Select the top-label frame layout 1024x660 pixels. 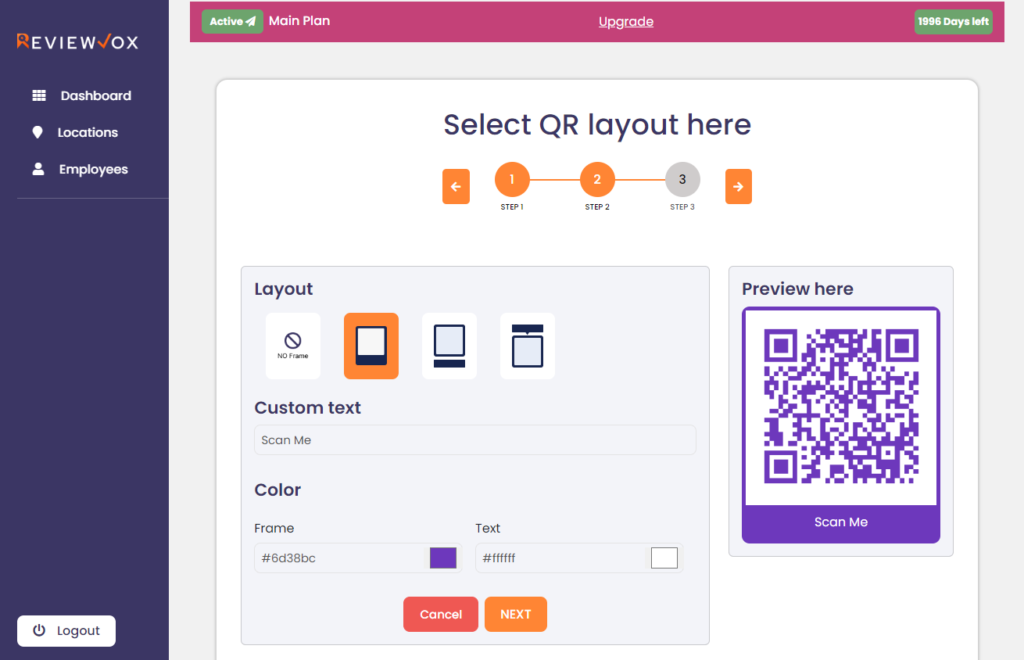pos(527,346)
